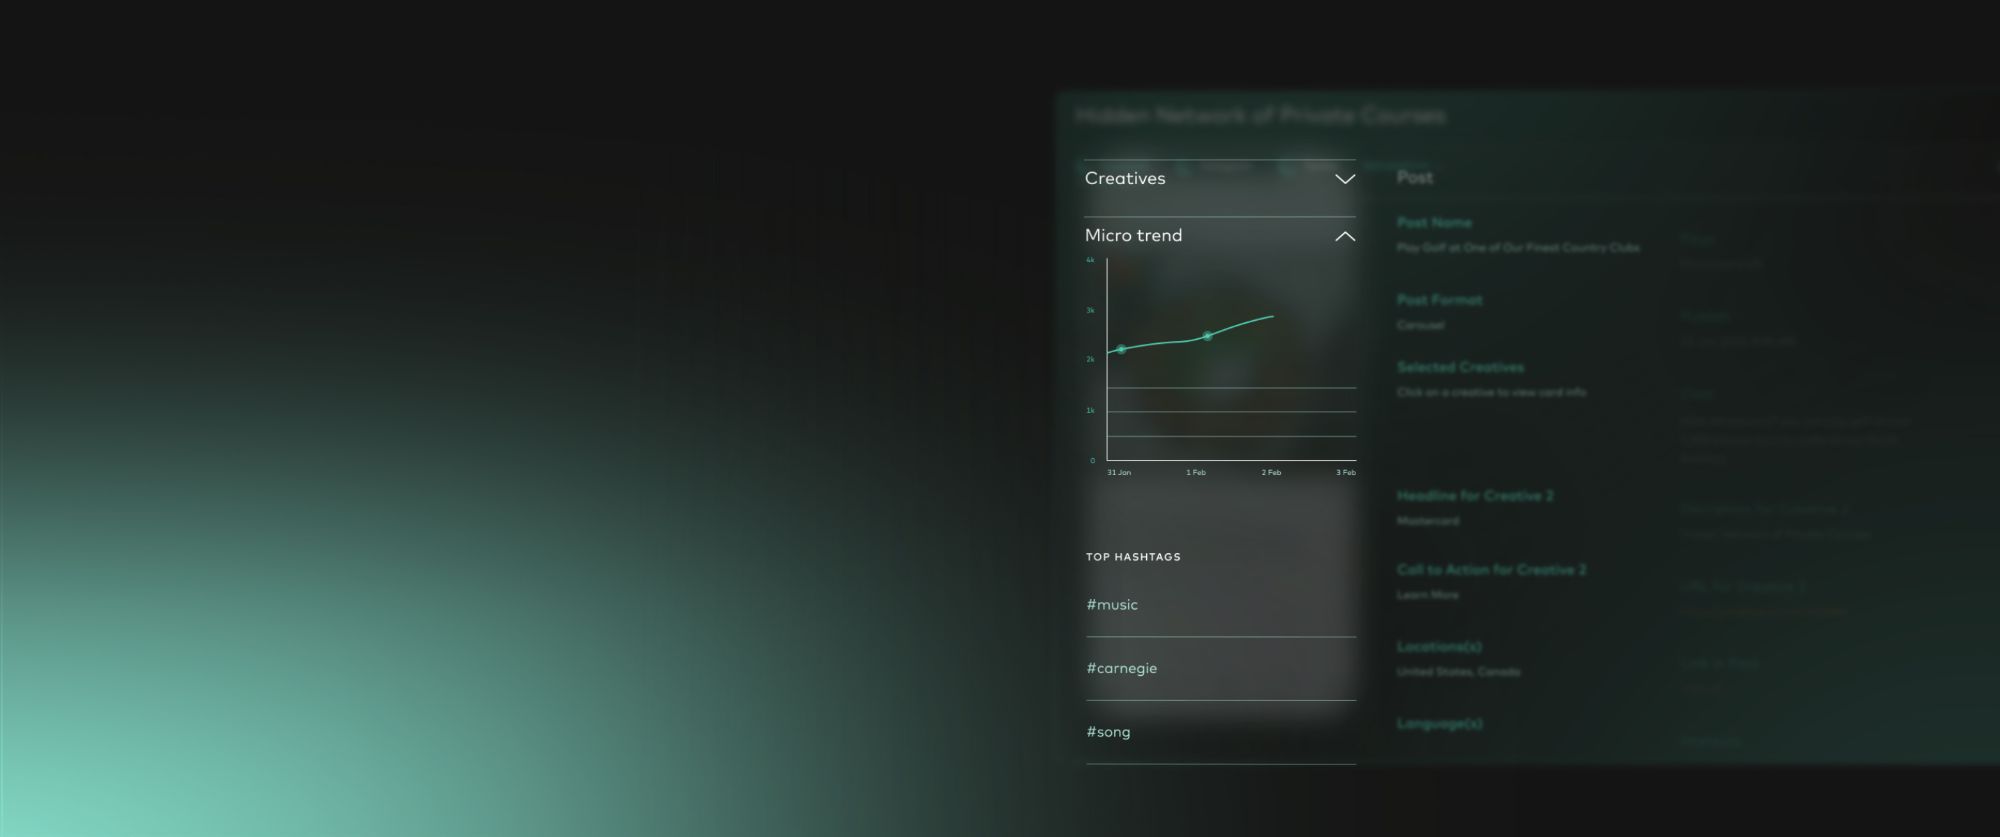Click the Post Name field
The width and height of the screenshot is (2000, 837).
pyautogui.click(x=1434, y=223)
